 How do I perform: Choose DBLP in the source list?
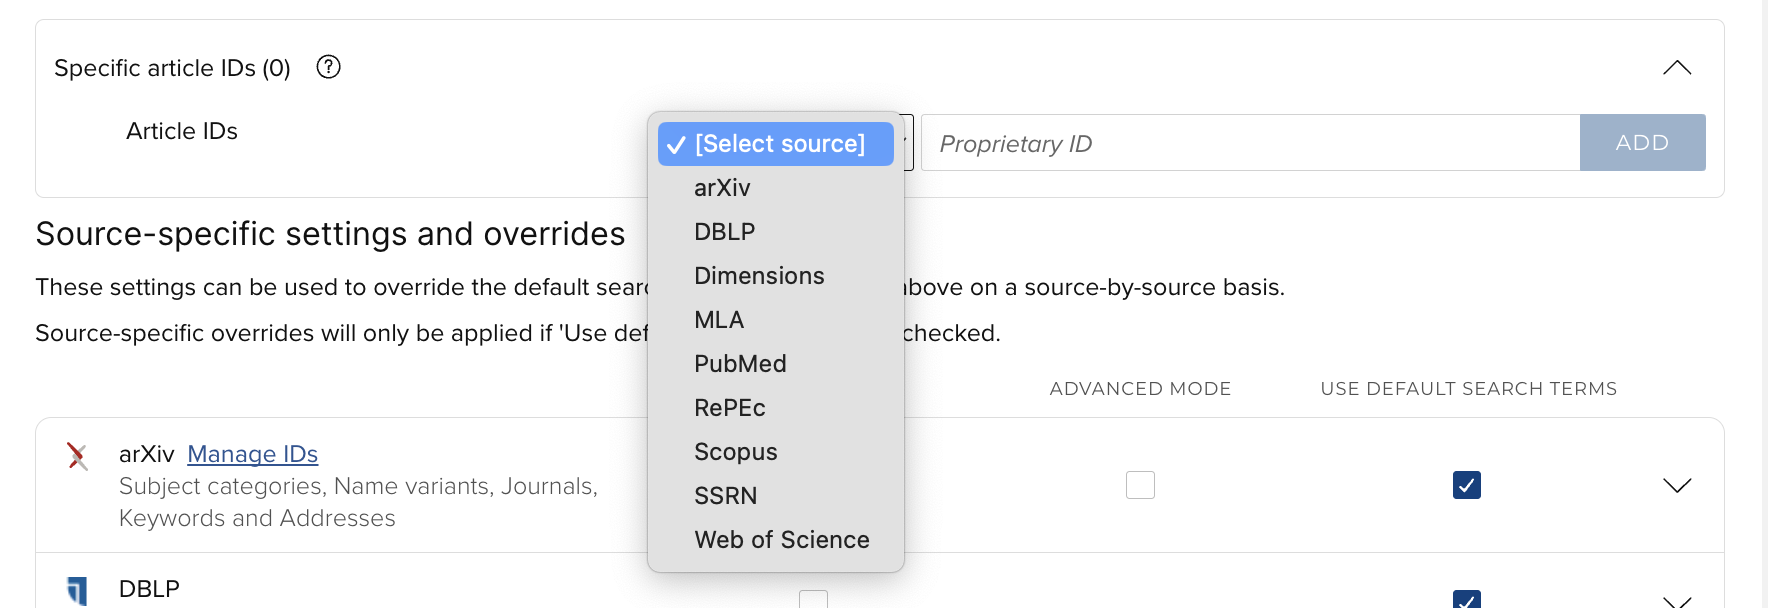pyautogui.click(x=724, y=232)
